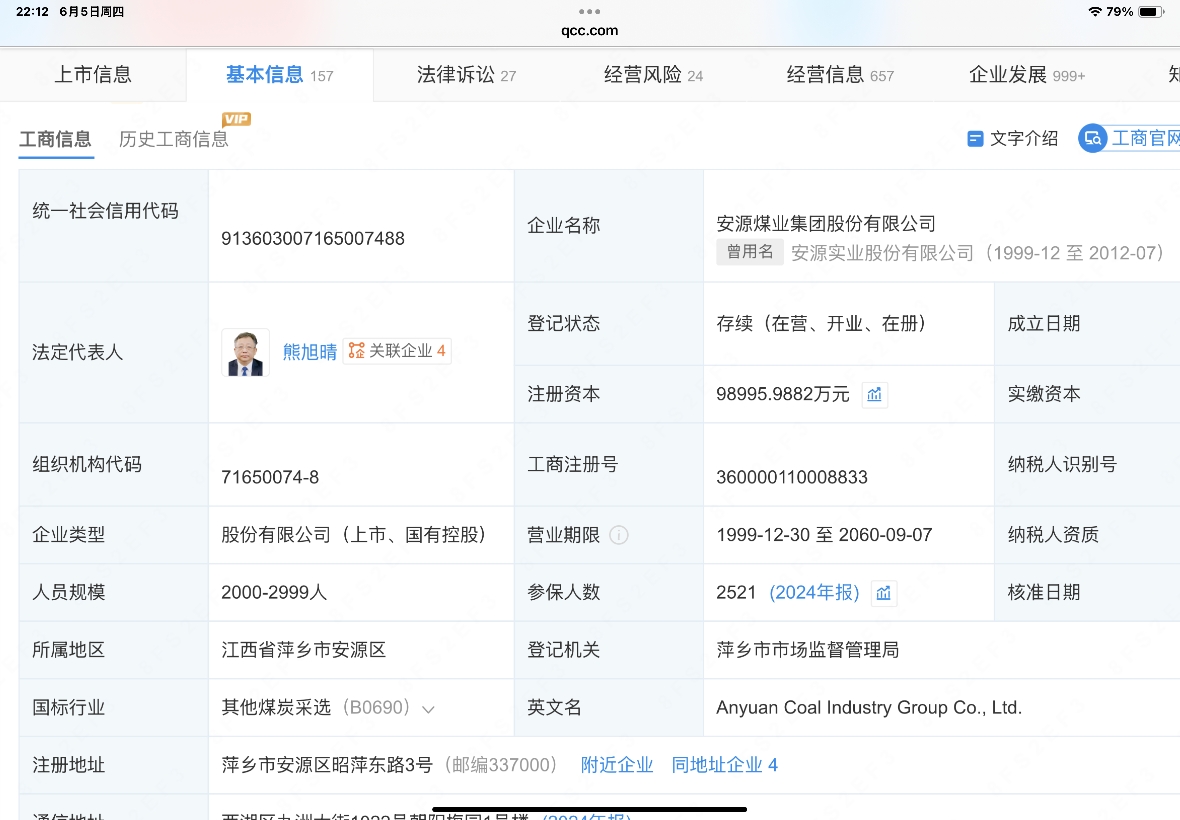This screenshot has width=1180, height=820.
Task: Select the 工商信息 sub-tab
Action: coord(55,139)
